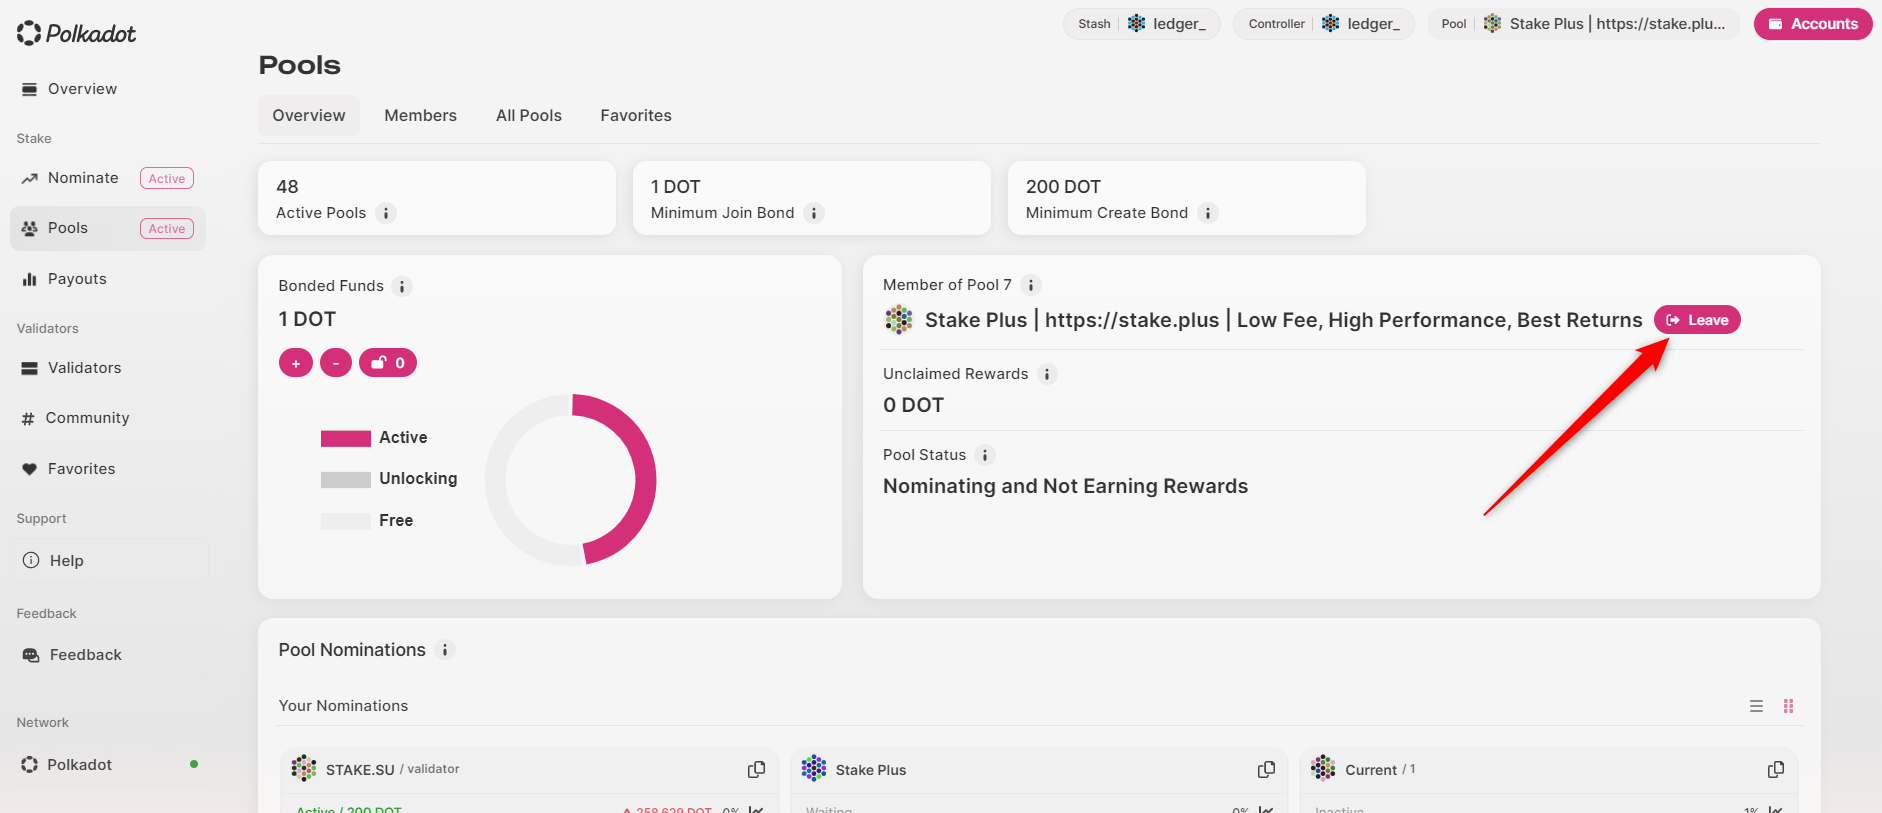The height and width of the screenshot is (813, 1882).
Task: Show info for Bonded Funds
Action: 402,287
